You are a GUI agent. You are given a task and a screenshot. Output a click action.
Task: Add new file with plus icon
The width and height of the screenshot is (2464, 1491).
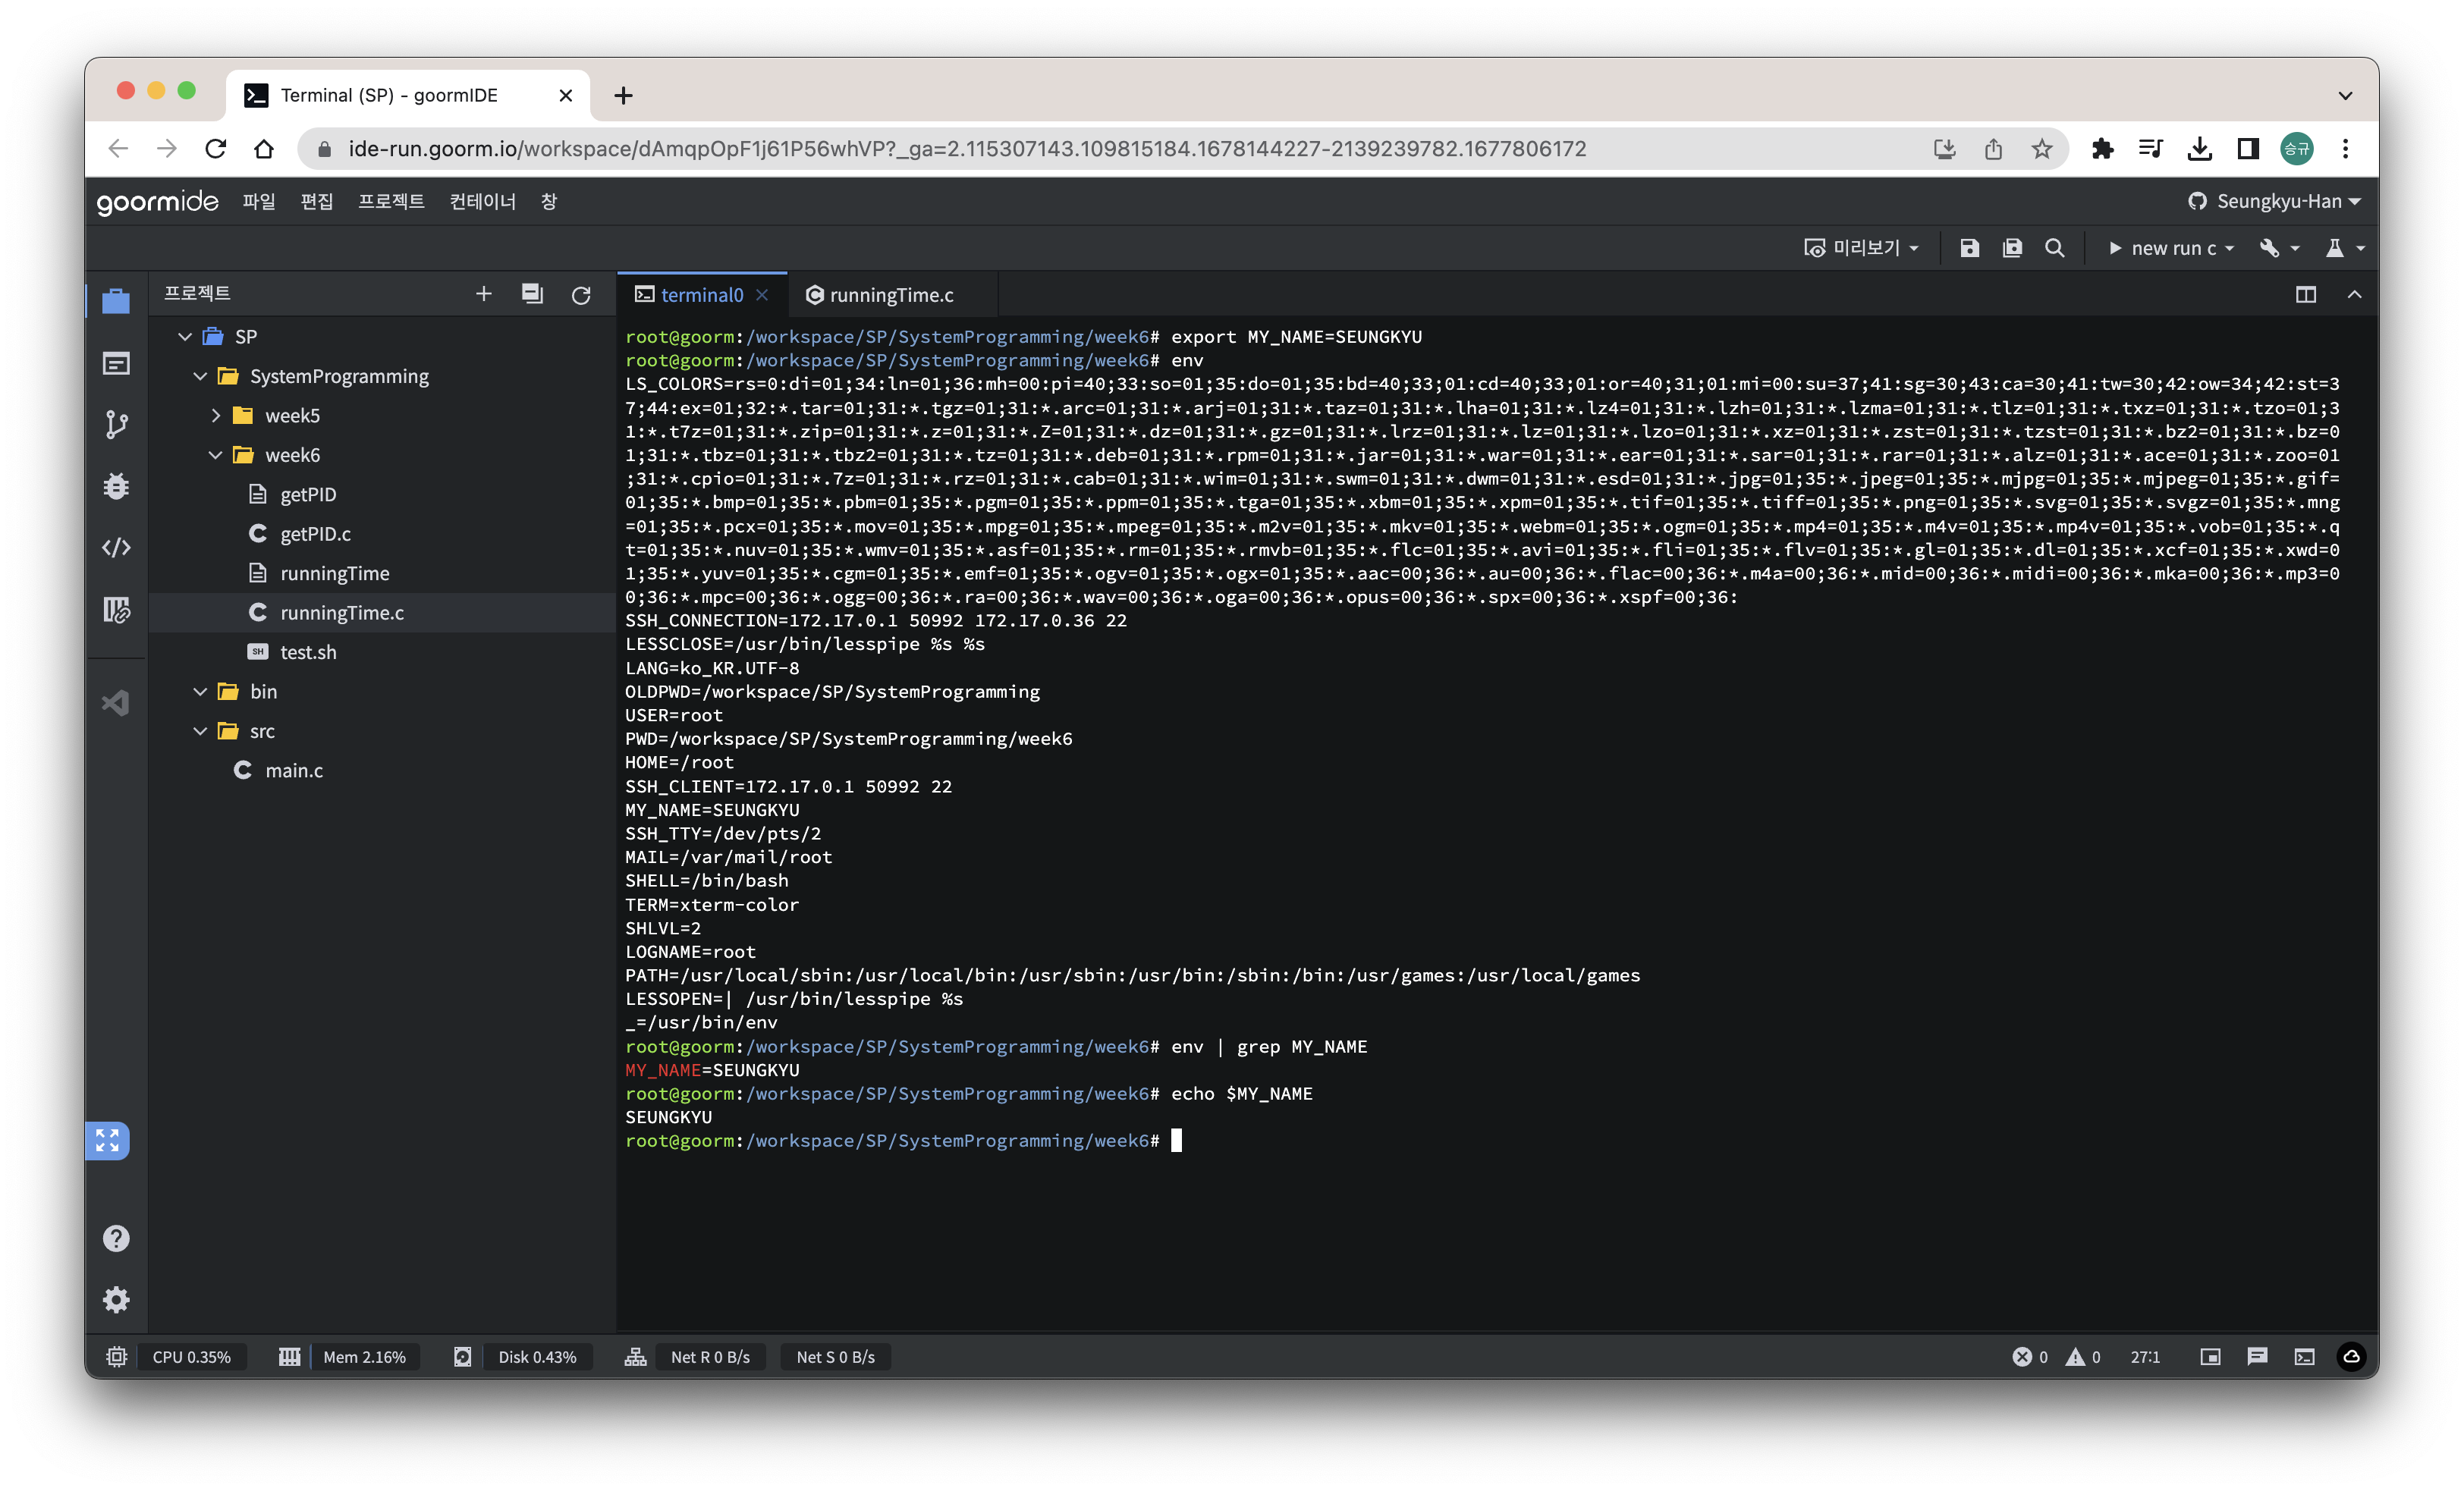pos(484,294)
